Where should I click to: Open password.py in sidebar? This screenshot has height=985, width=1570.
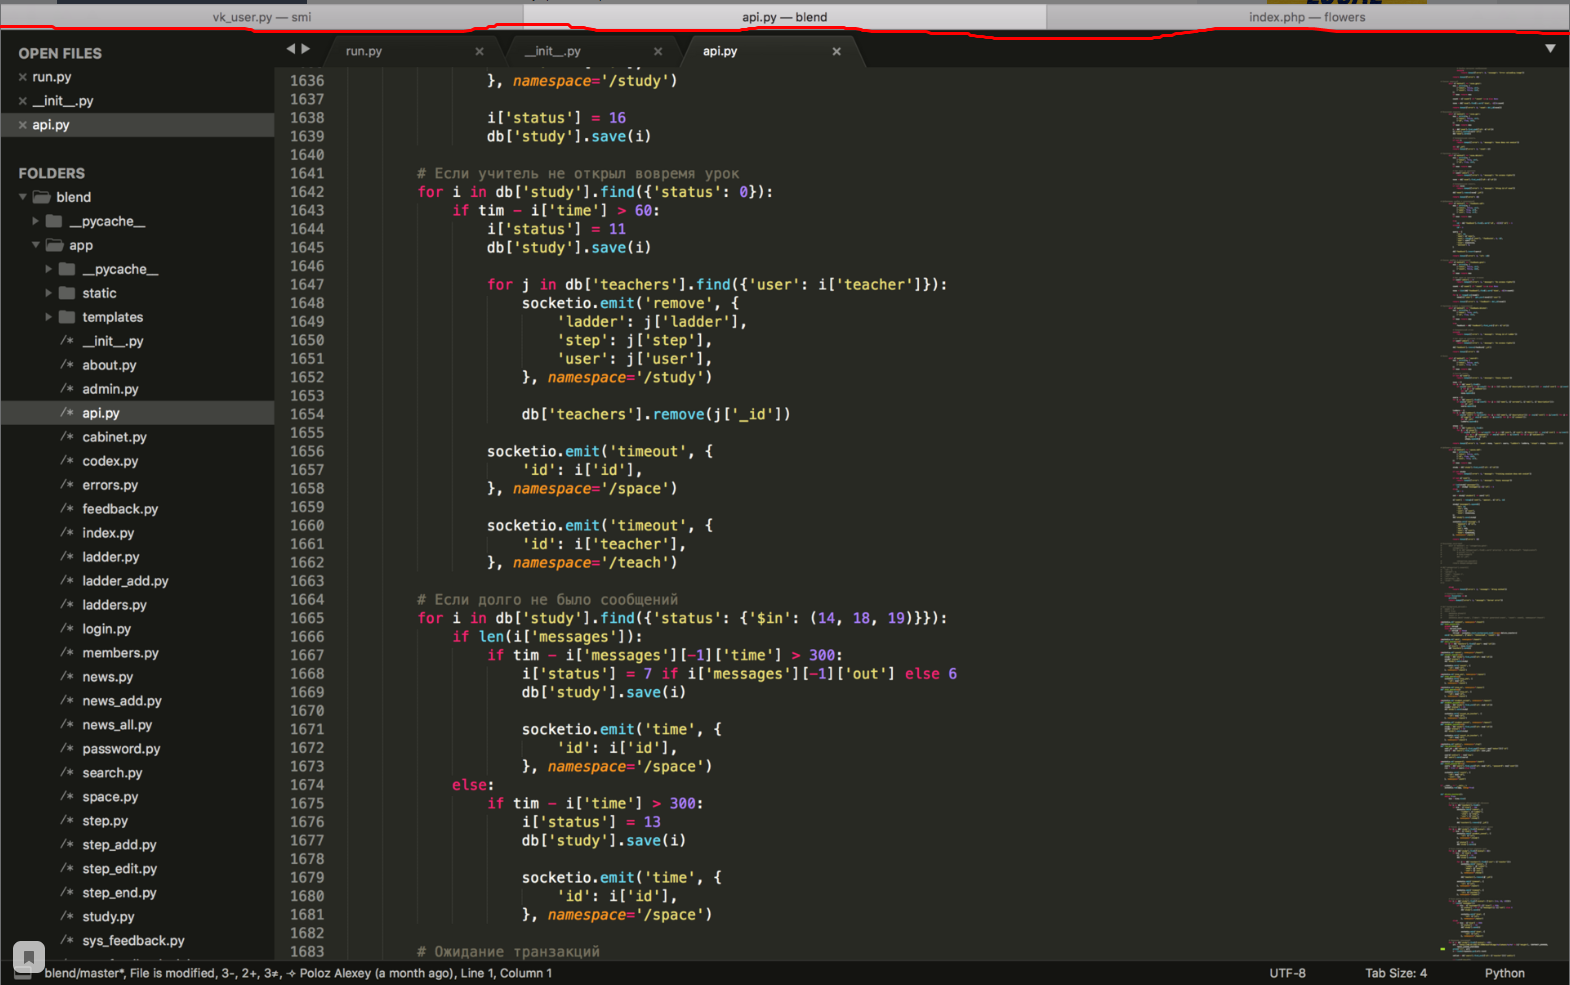(x=121, y=749)
